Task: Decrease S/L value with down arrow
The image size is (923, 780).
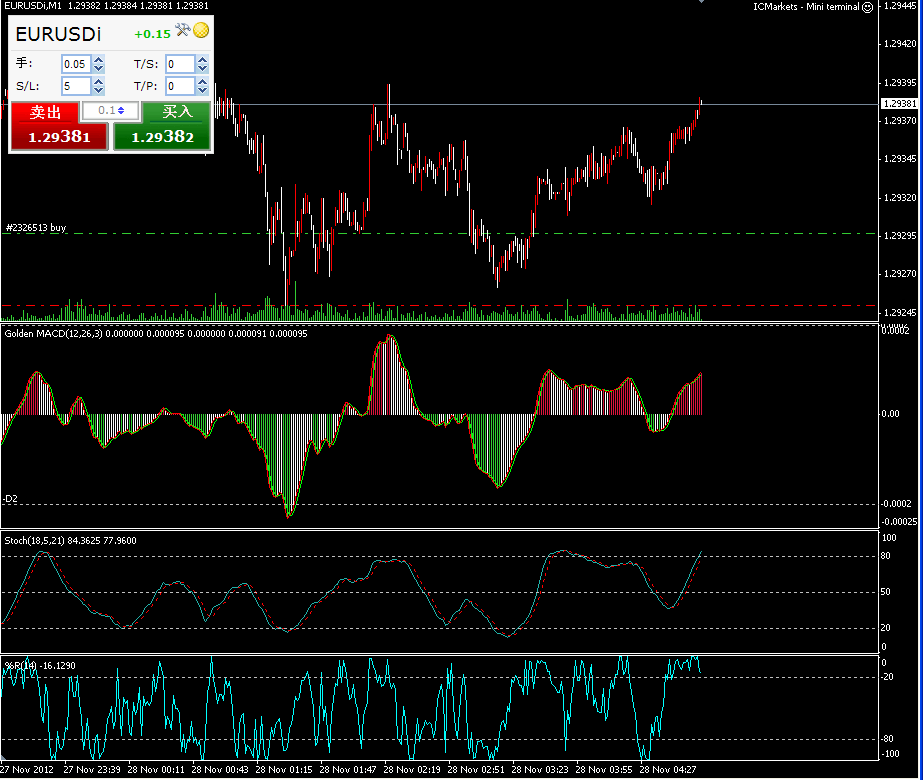Action: tap(99, 90)
